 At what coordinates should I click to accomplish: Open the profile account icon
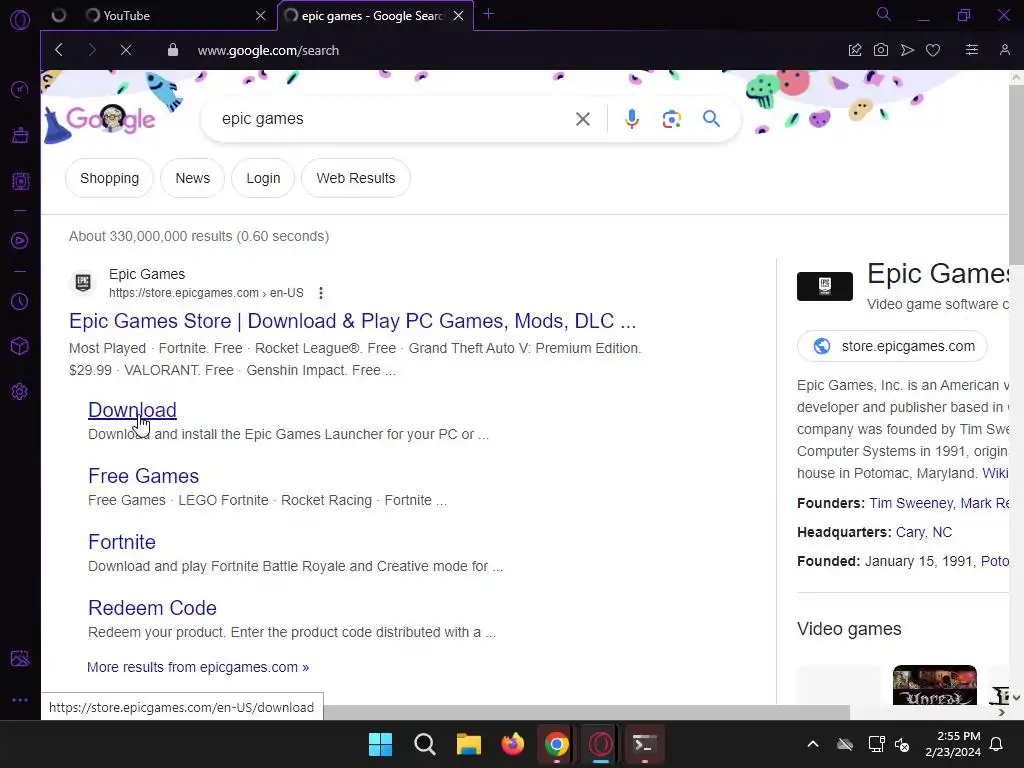pyautogui.click(x=1004, y=50)
